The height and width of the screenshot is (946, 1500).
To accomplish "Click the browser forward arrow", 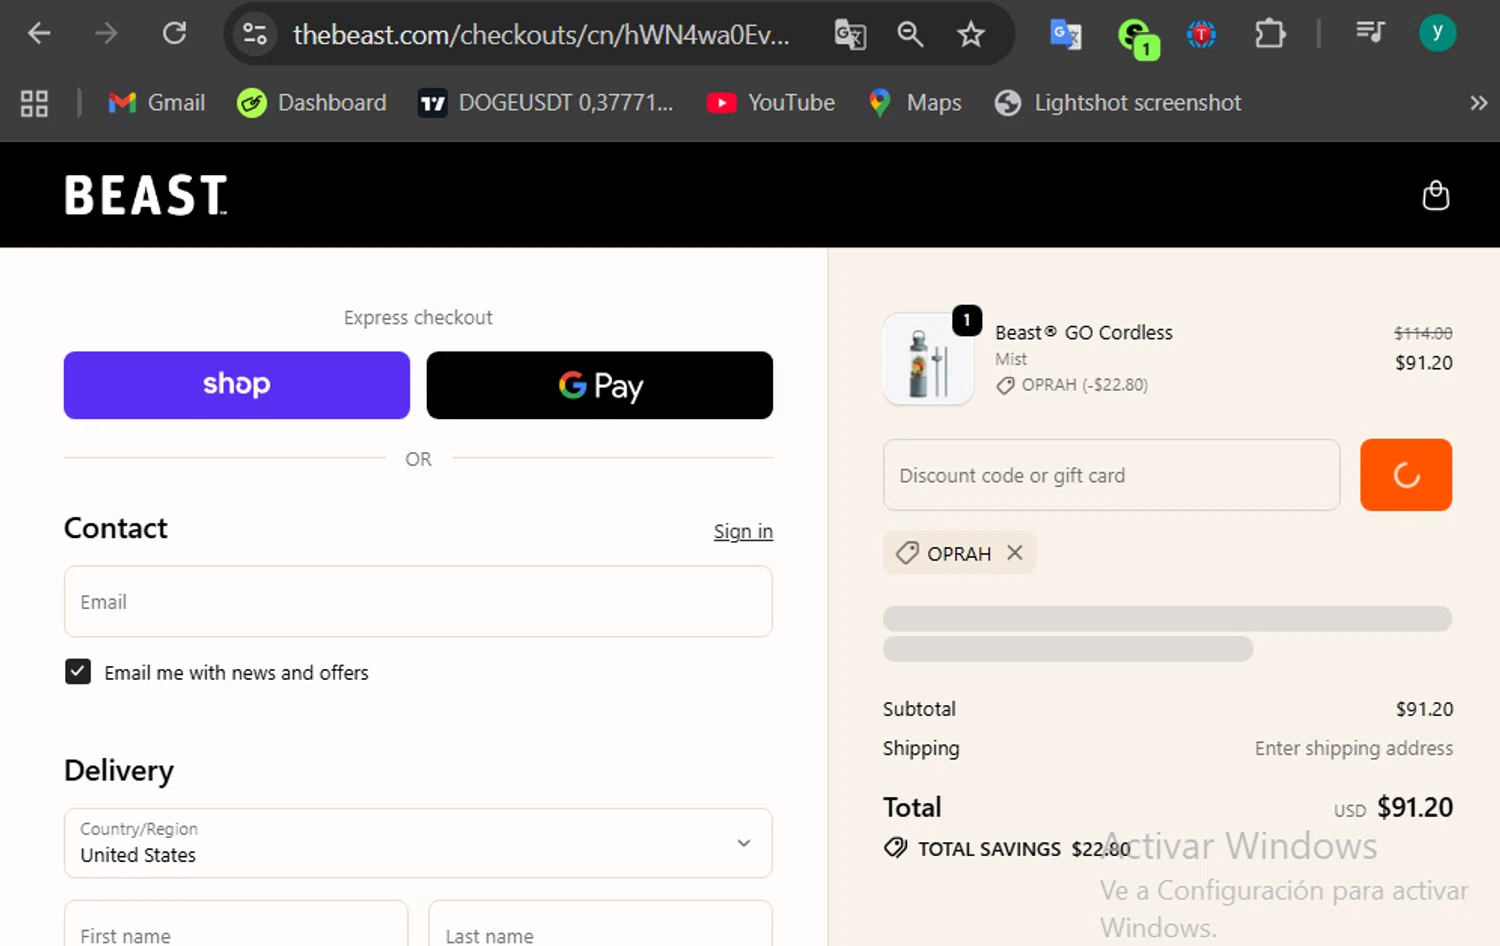I will [106, 34].
